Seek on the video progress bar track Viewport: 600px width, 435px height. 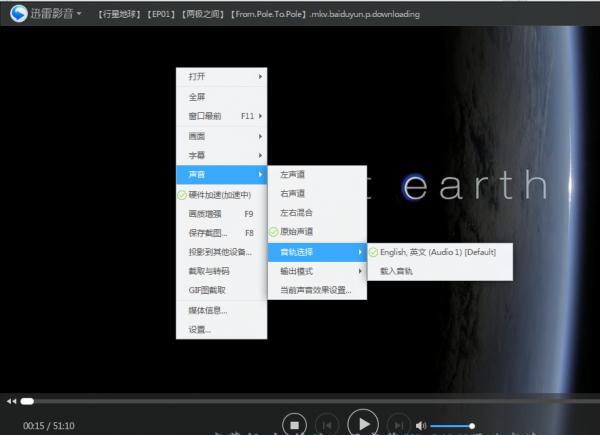(310, 401)
